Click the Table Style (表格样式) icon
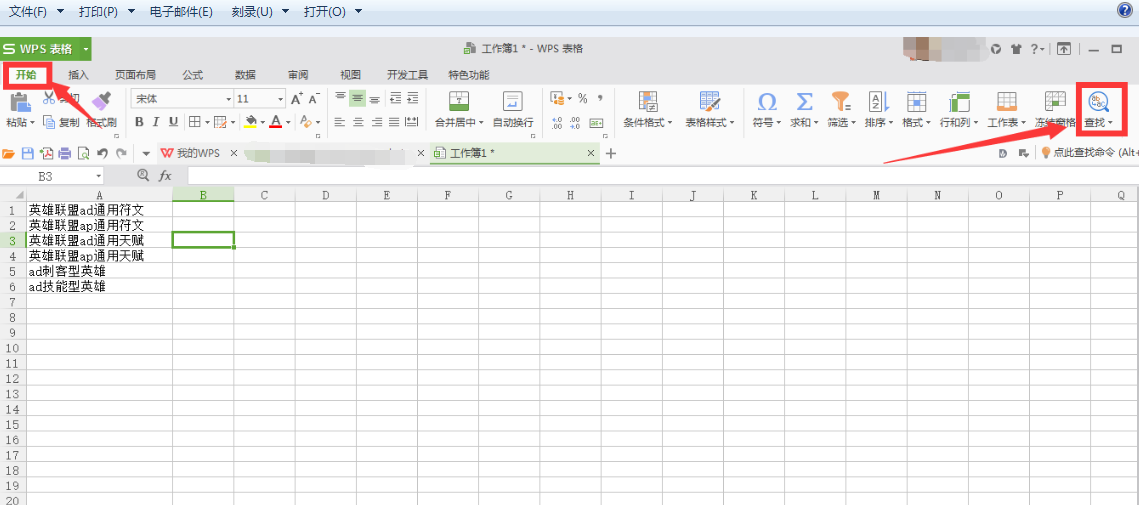The image size is (1139, 505). [710, 101]
